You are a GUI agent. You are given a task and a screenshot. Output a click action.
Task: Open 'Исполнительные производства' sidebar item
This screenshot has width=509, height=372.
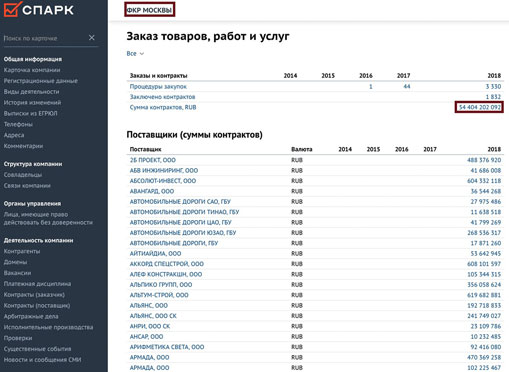pyautogui.click(x=48, y=327)
